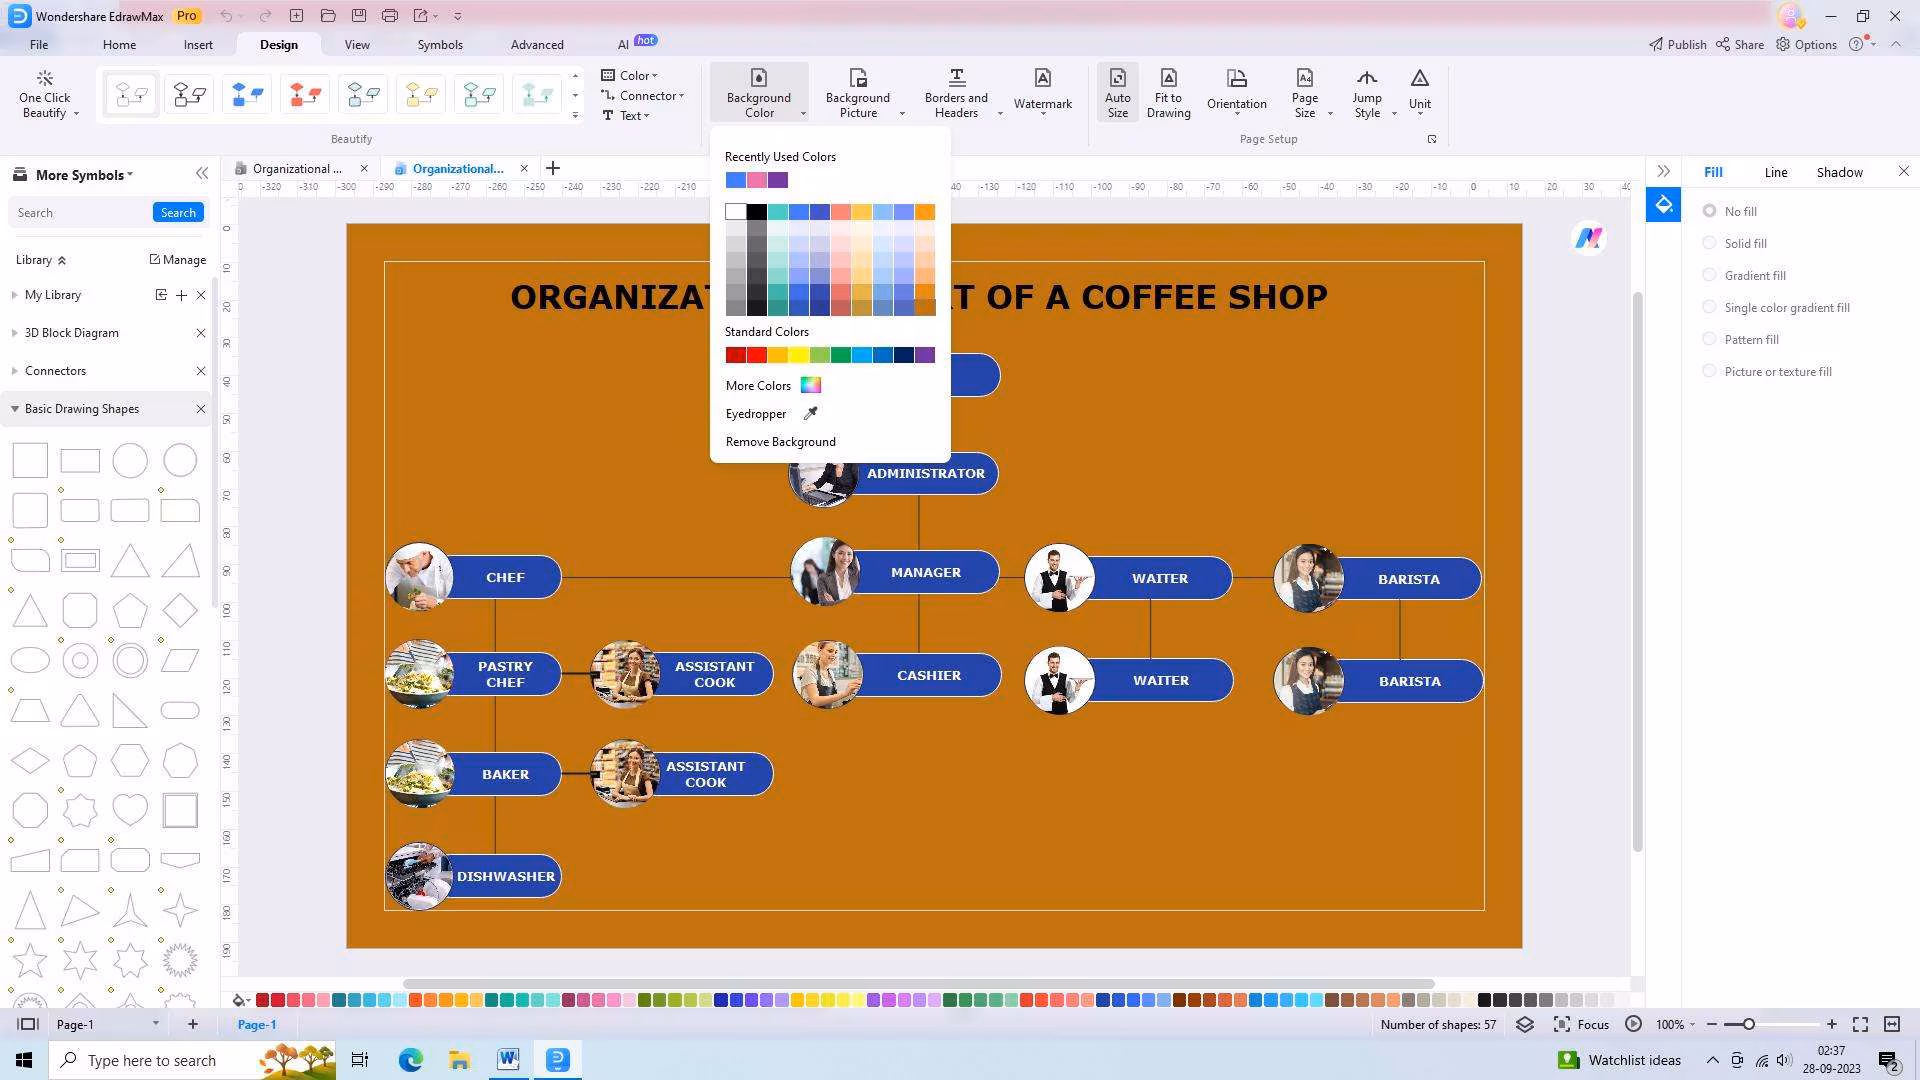Click the One Click Beautify icon
1920x1080 pixels.
click(x=44, y=79)
